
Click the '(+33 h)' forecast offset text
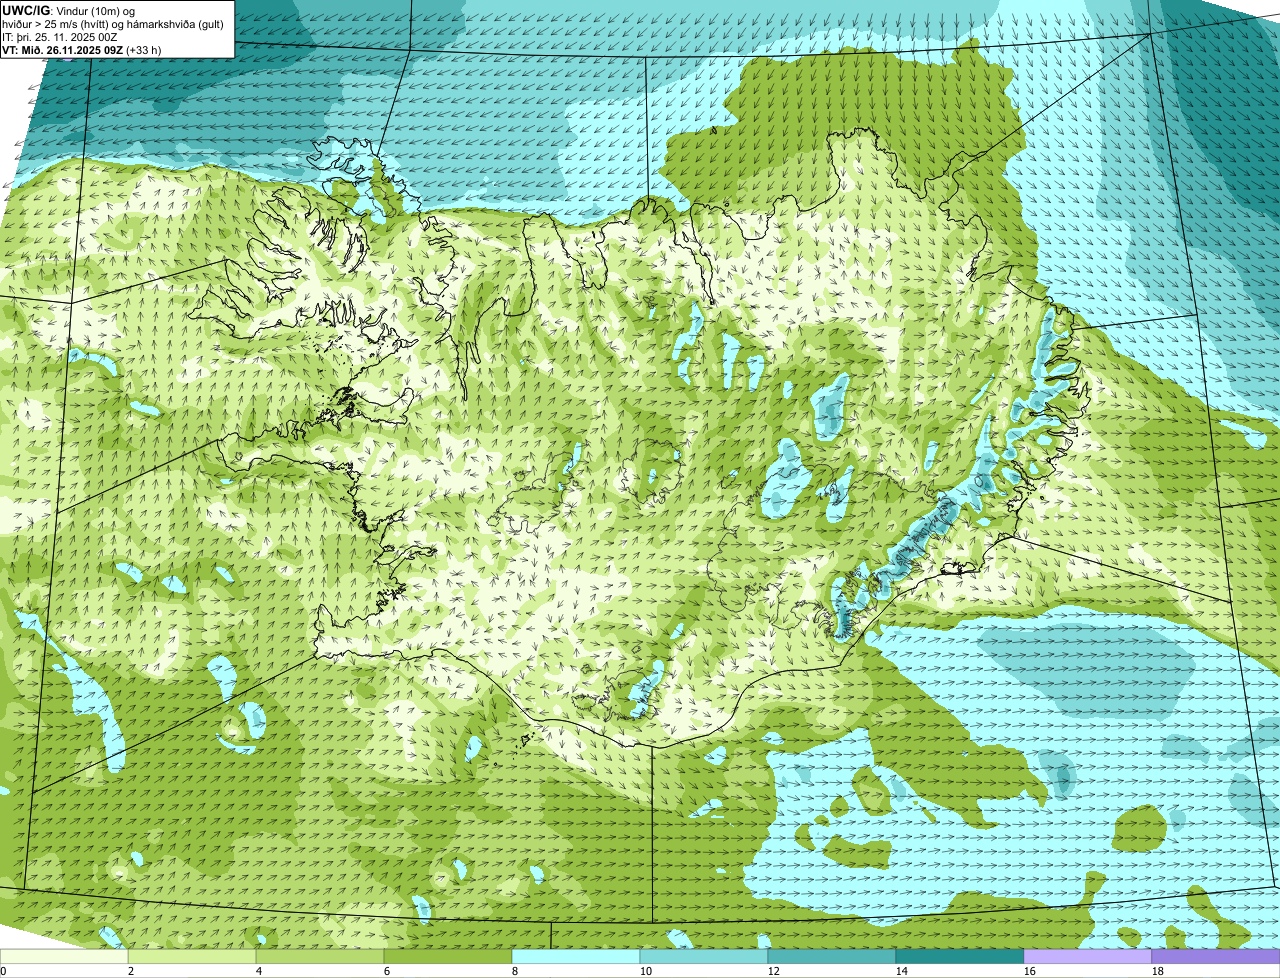pyautogui.click(x=144, y=49)
